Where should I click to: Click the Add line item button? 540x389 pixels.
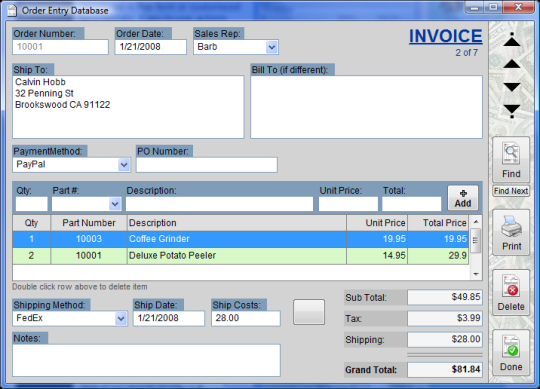463,198
